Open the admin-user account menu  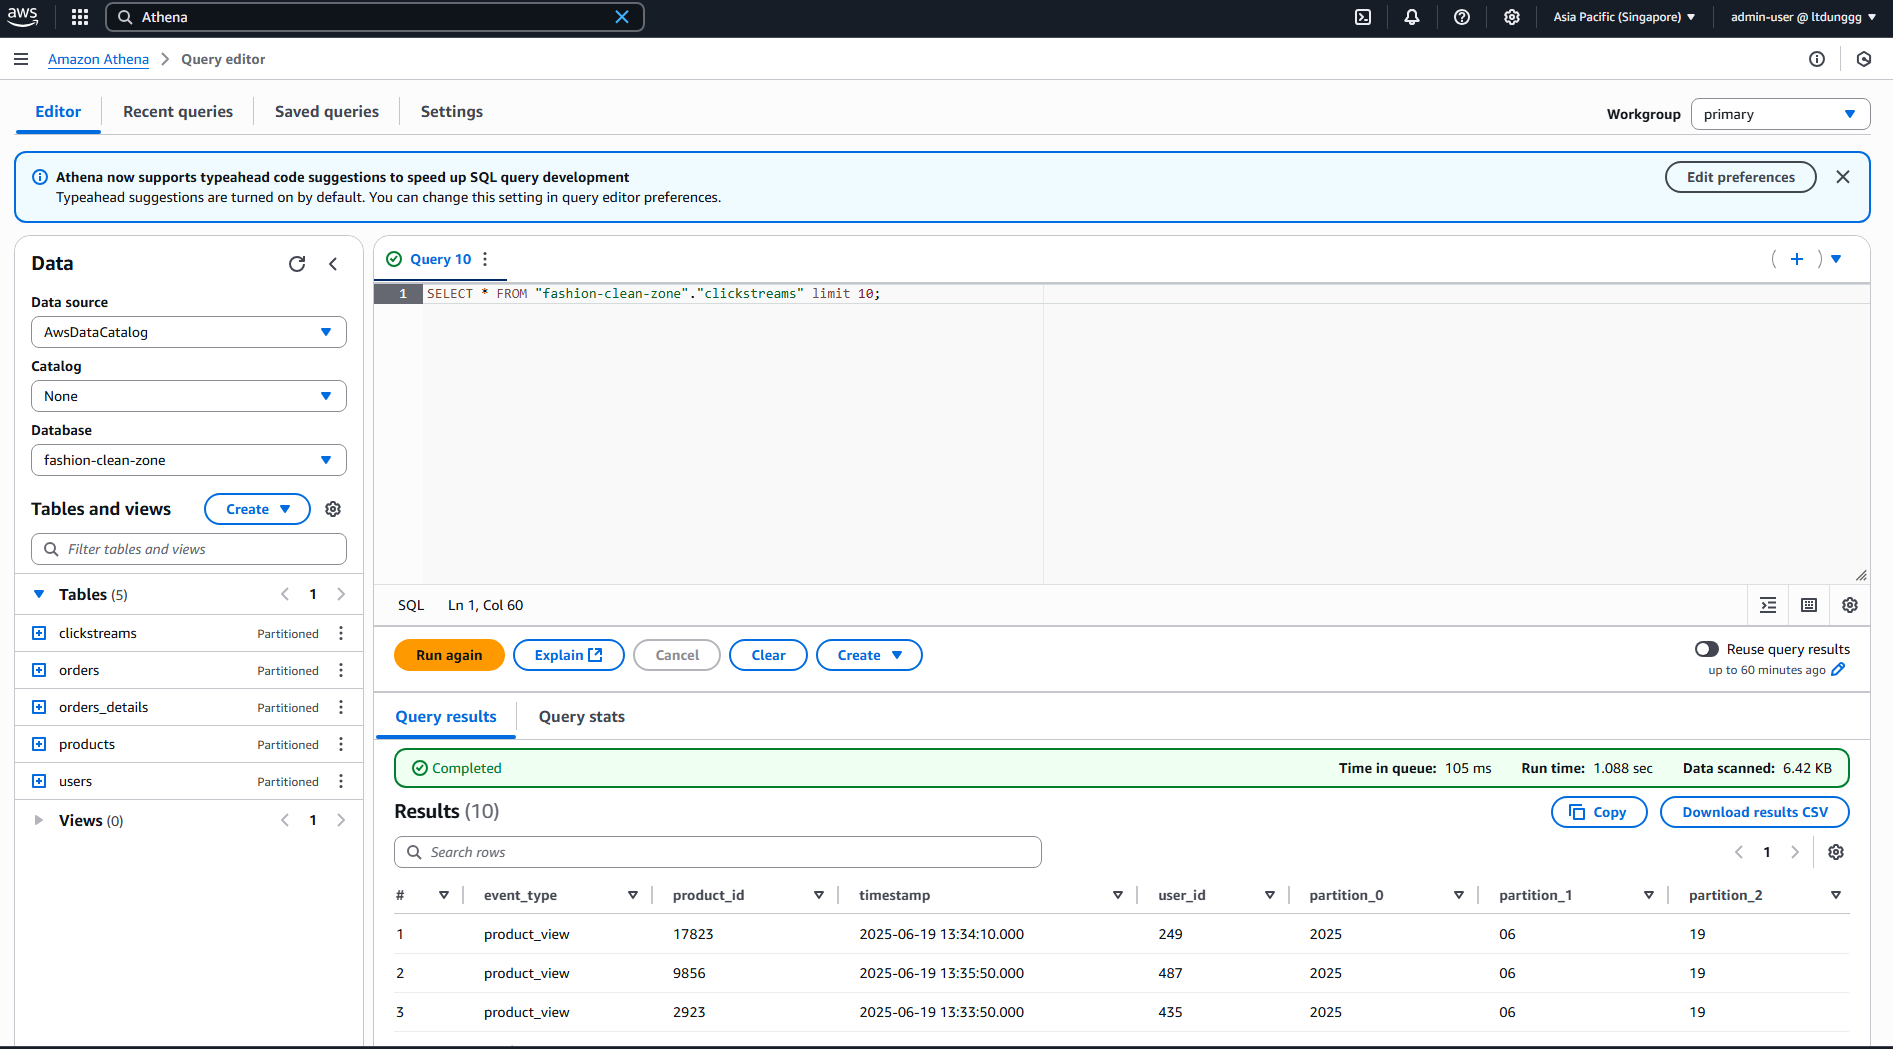coord(1803,17)
